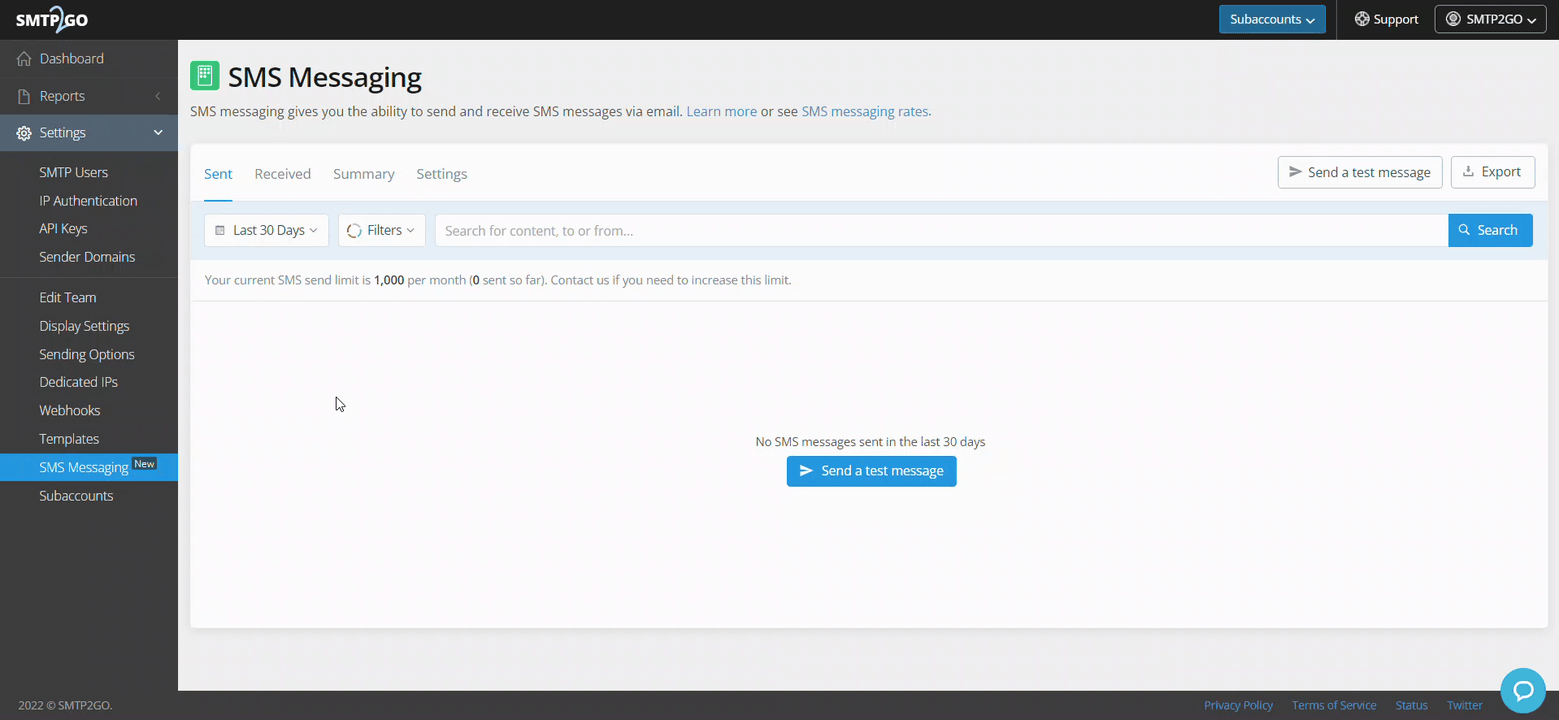1559x720 pixels.
Task: Click the search content input field
Action: [x=941, y=230]
